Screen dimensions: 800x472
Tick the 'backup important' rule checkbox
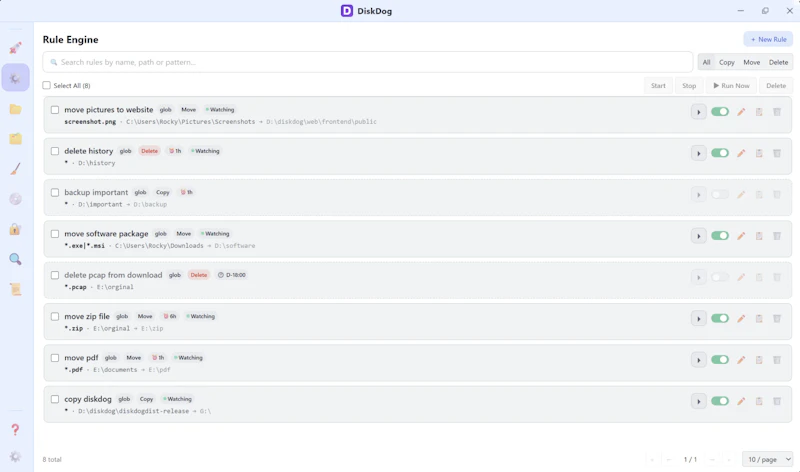tap(55, 192)
